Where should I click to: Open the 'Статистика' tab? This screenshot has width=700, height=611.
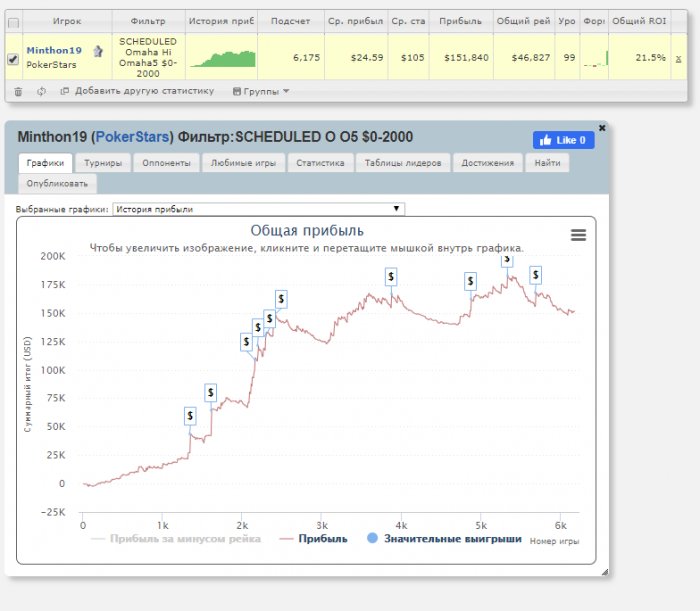321,163
